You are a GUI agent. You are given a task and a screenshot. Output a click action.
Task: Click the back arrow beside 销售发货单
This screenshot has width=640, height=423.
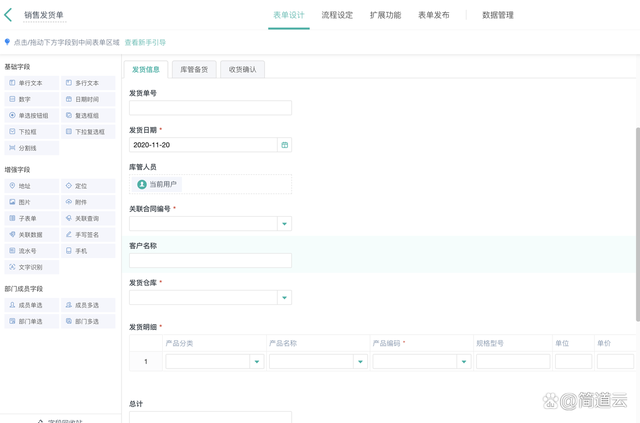coord(9,15)
